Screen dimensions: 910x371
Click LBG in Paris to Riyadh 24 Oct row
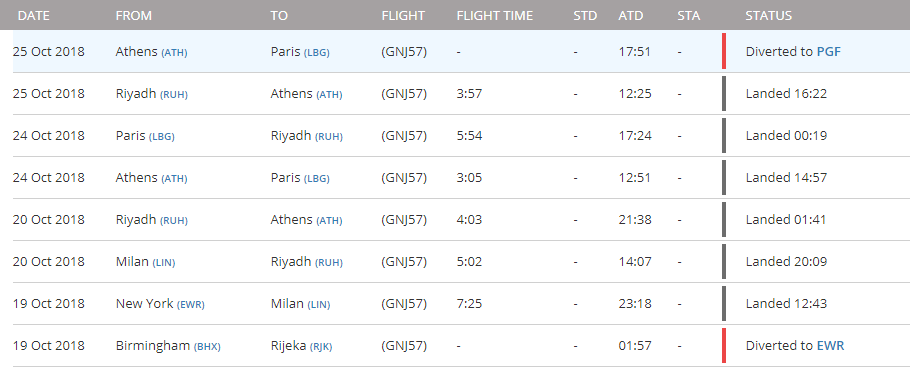point(161,137)
